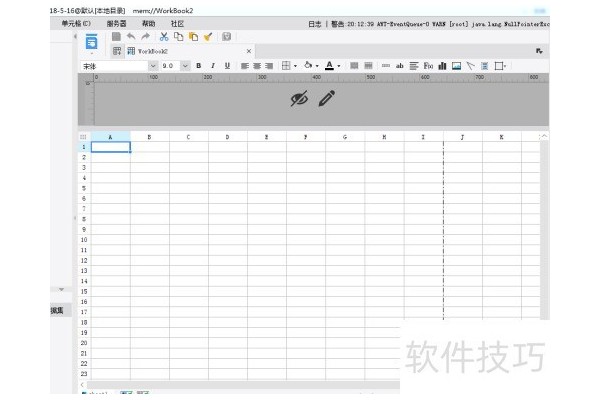Open the 帮助 menu
Viewport: 600px width, 400px height.
[148, 23]
